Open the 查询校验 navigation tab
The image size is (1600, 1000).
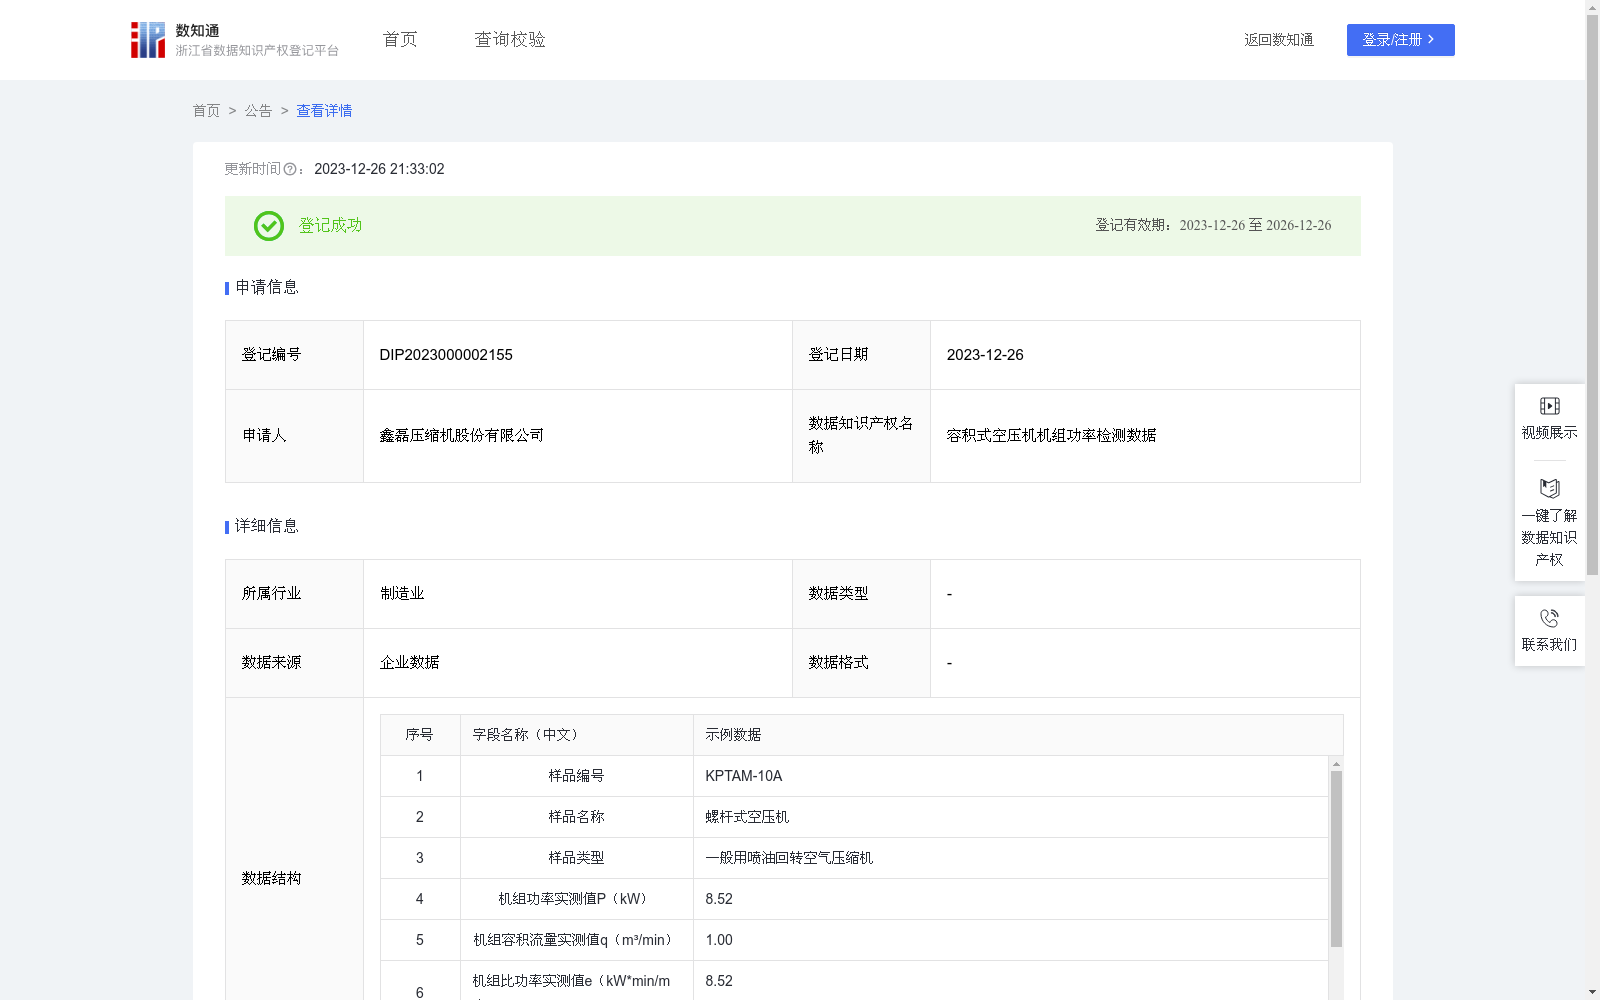510,40
